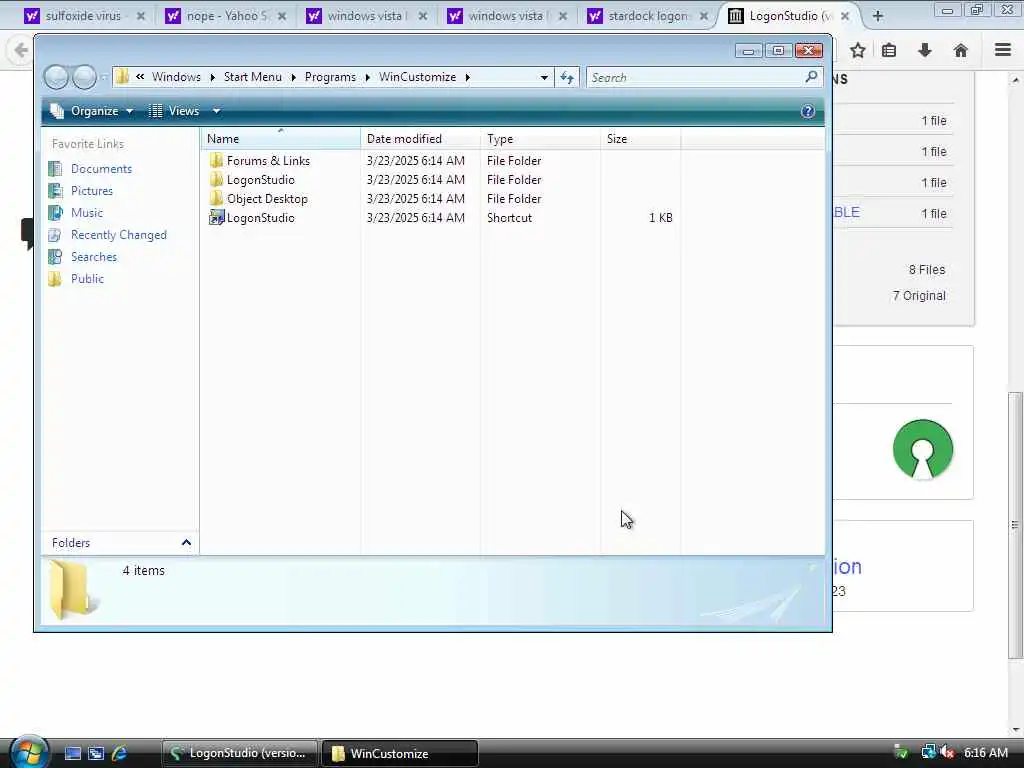Expand the arrow after the WinCustomize breadcrumb
Screen dimensions: 1024x768
click(468, 78)
